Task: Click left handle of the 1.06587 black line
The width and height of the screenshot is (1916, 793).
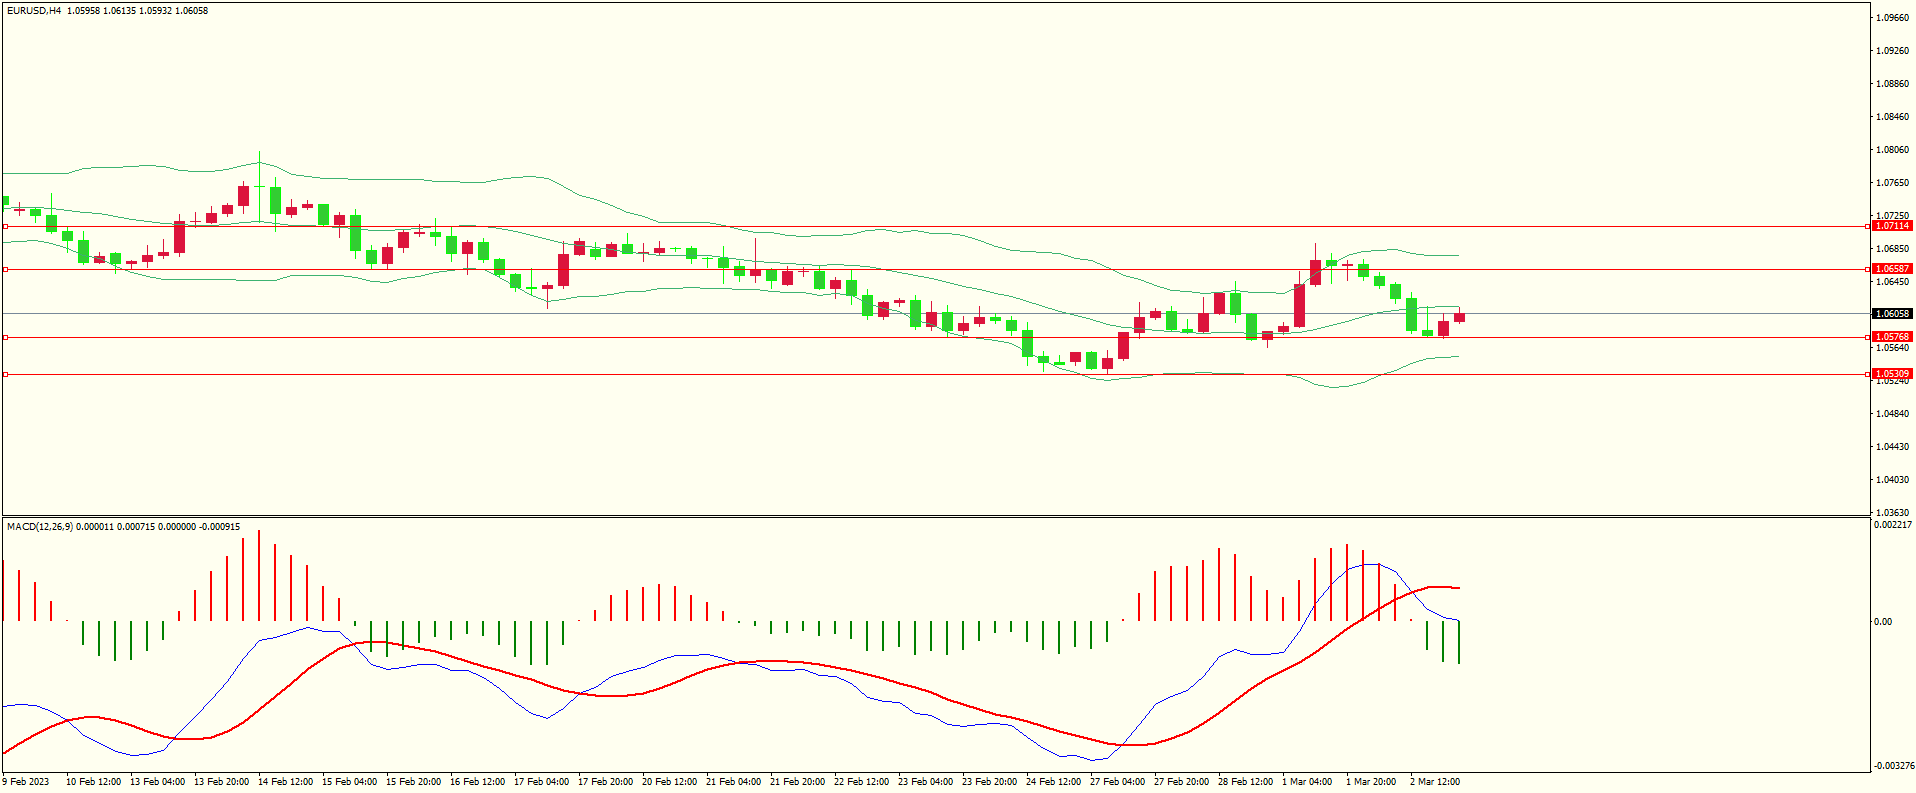Action: pyautogui.click(x=5, y=270)
